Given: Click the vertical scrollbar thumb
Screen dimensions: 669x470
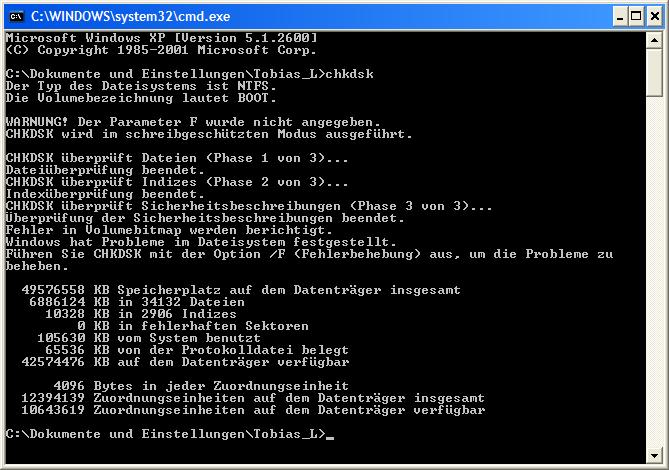Looking at the screenshot, I should coord(654,73).
